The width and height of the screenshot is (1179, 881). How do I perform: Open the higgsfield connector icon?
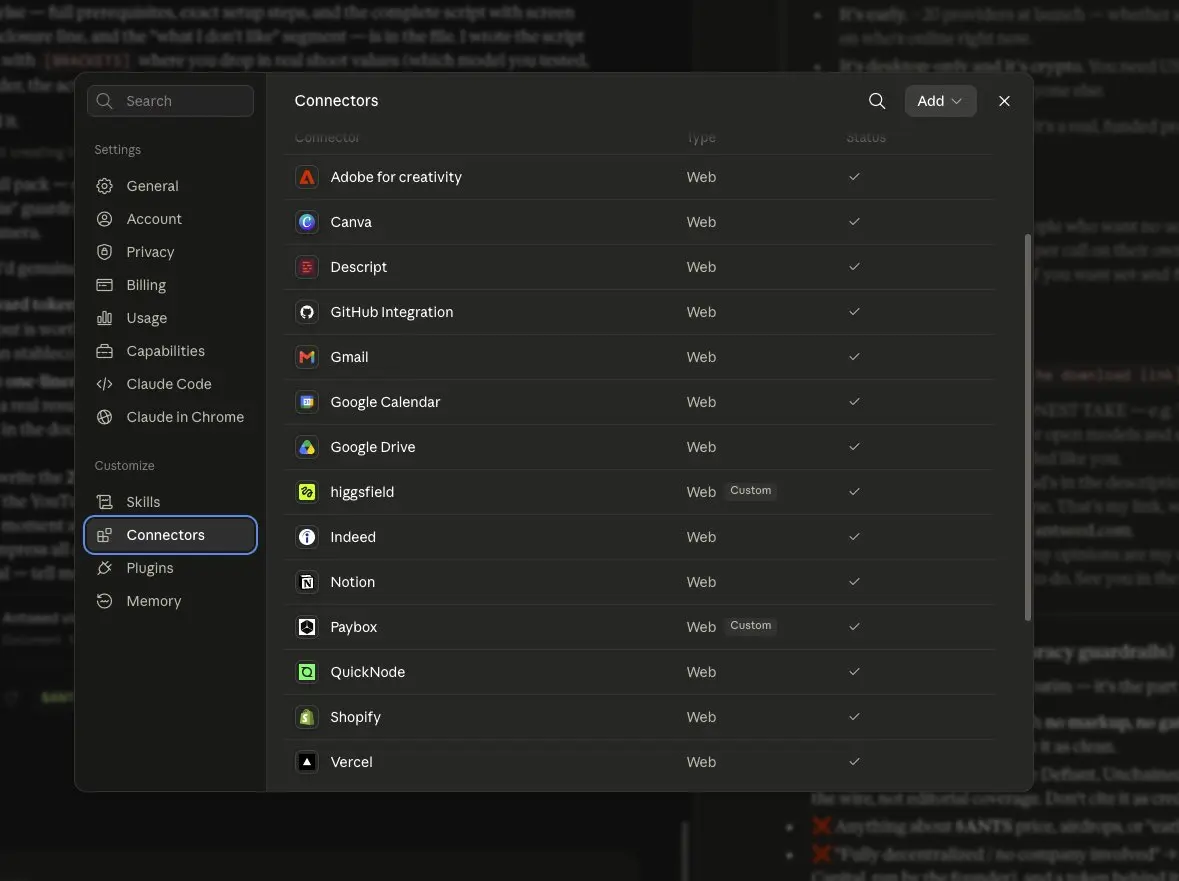pyautogui.click(x=307, y=492)
